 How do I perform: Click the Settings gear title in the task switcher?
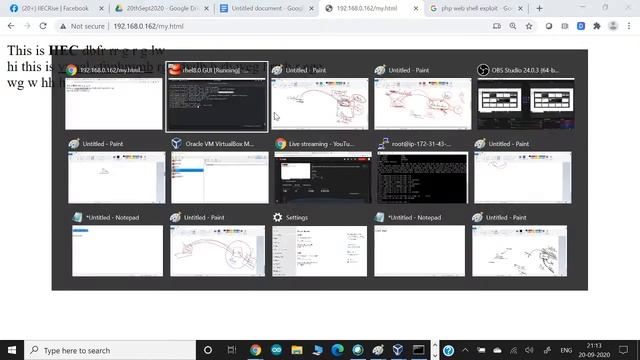point(297,218)
